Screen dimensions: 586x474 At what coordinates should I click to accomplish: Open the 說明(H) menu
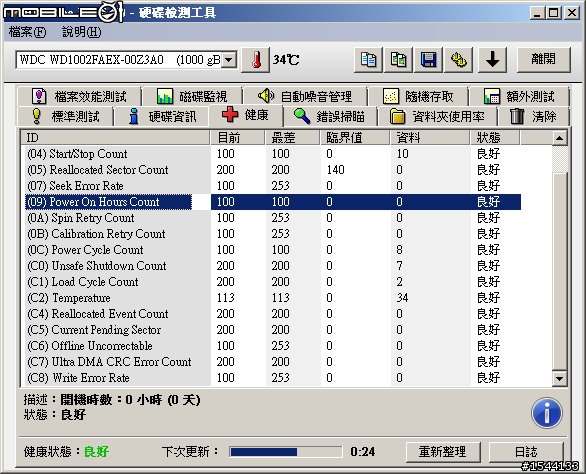tap(81, 32)
